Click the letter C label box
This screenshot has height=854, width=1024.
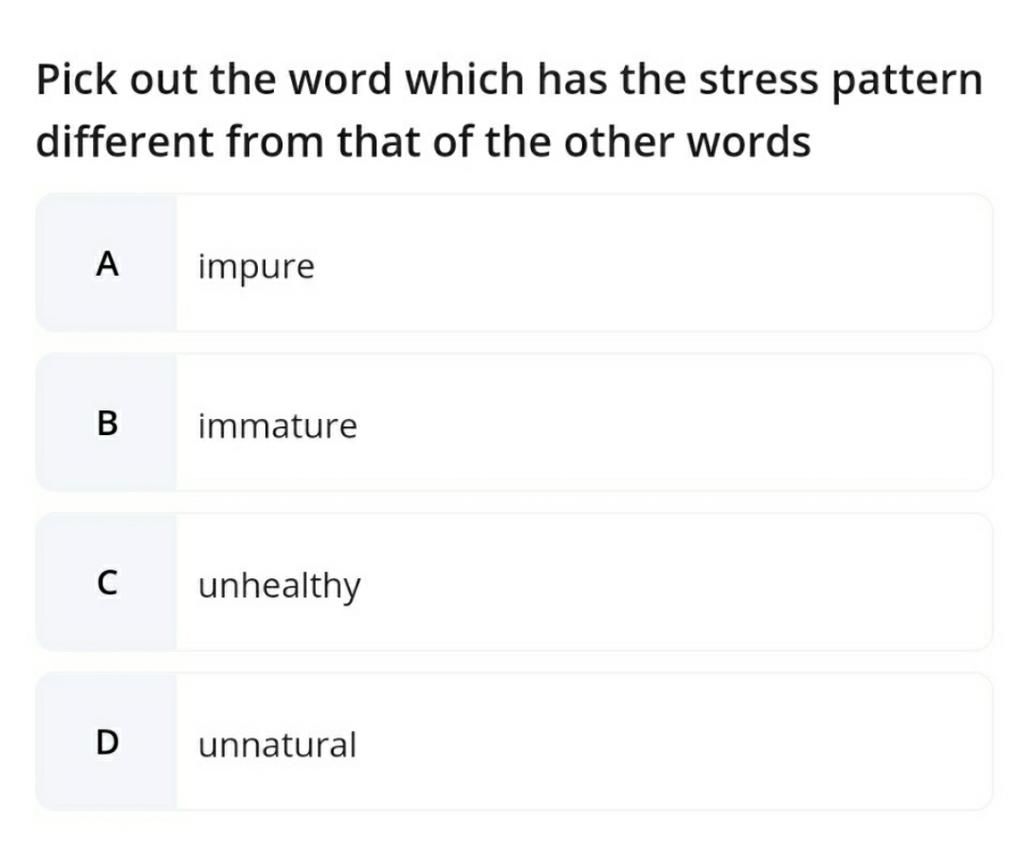pyautogui.click(x=106, y=582)
